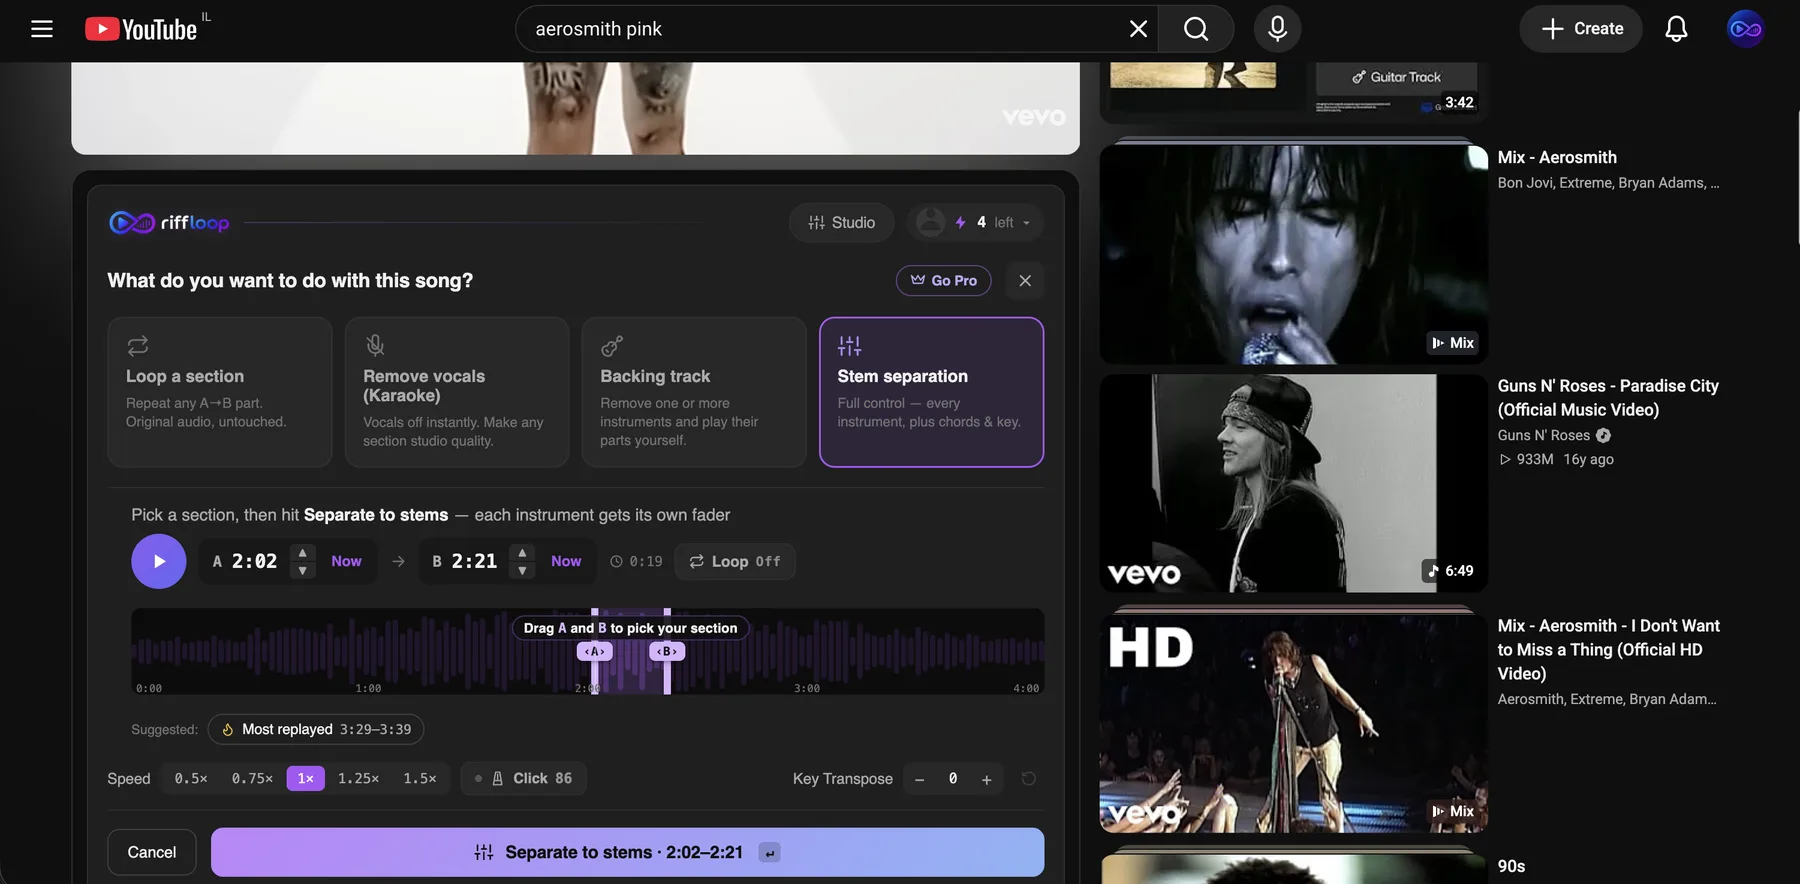Set point A to Now

(346, 561)
